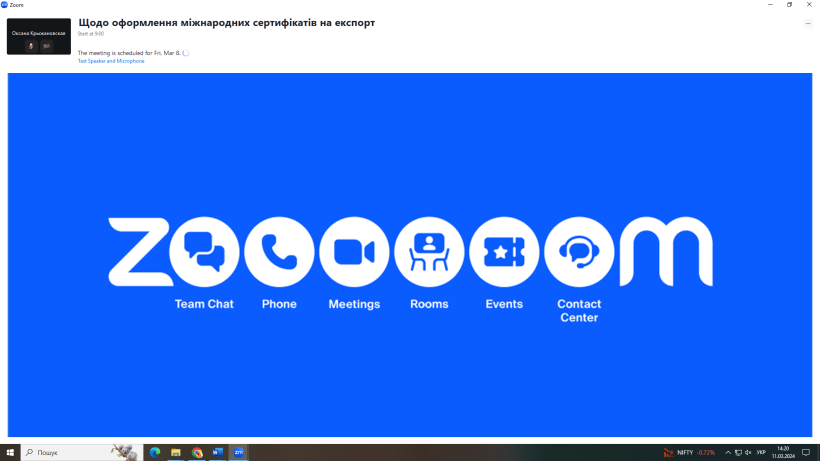Click the 'Start at 9:00' text

pyautogui.click(x=91, y=34)
